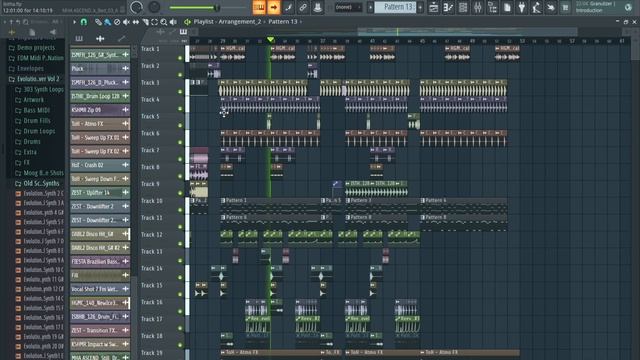Select HoE - Crash 02 in the picker
Viewport: 640px width, 360px height.
(100, 165)
